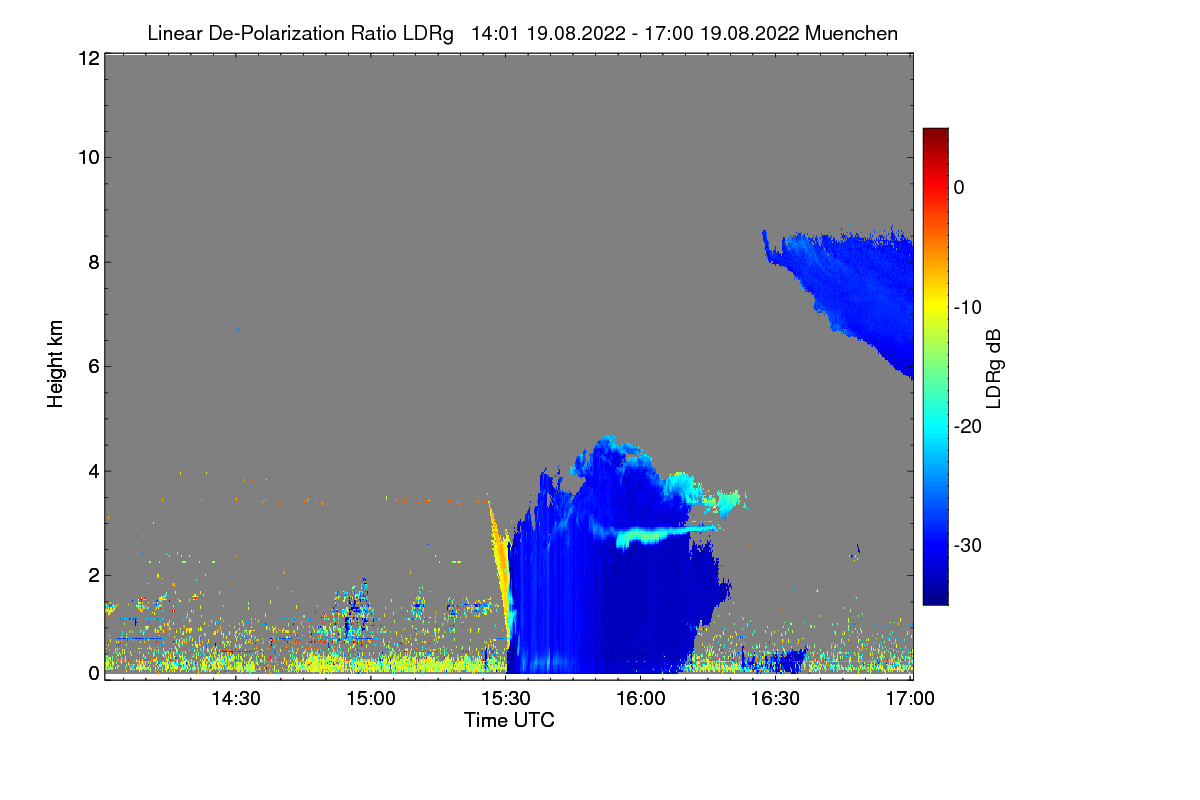Click the '6' height tick label
1200x800 pixels.
click(x=92, y=366)
